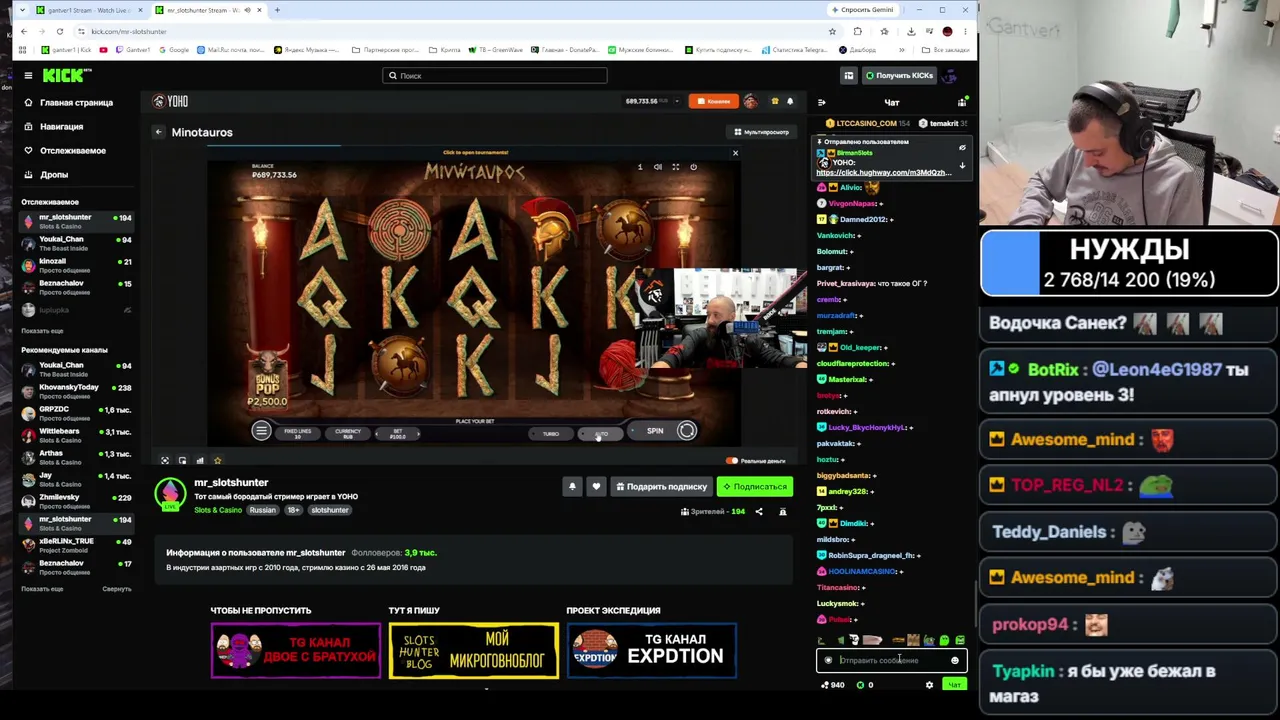Click the Russian language tag
1280x720 pixels.
(262, 511)
